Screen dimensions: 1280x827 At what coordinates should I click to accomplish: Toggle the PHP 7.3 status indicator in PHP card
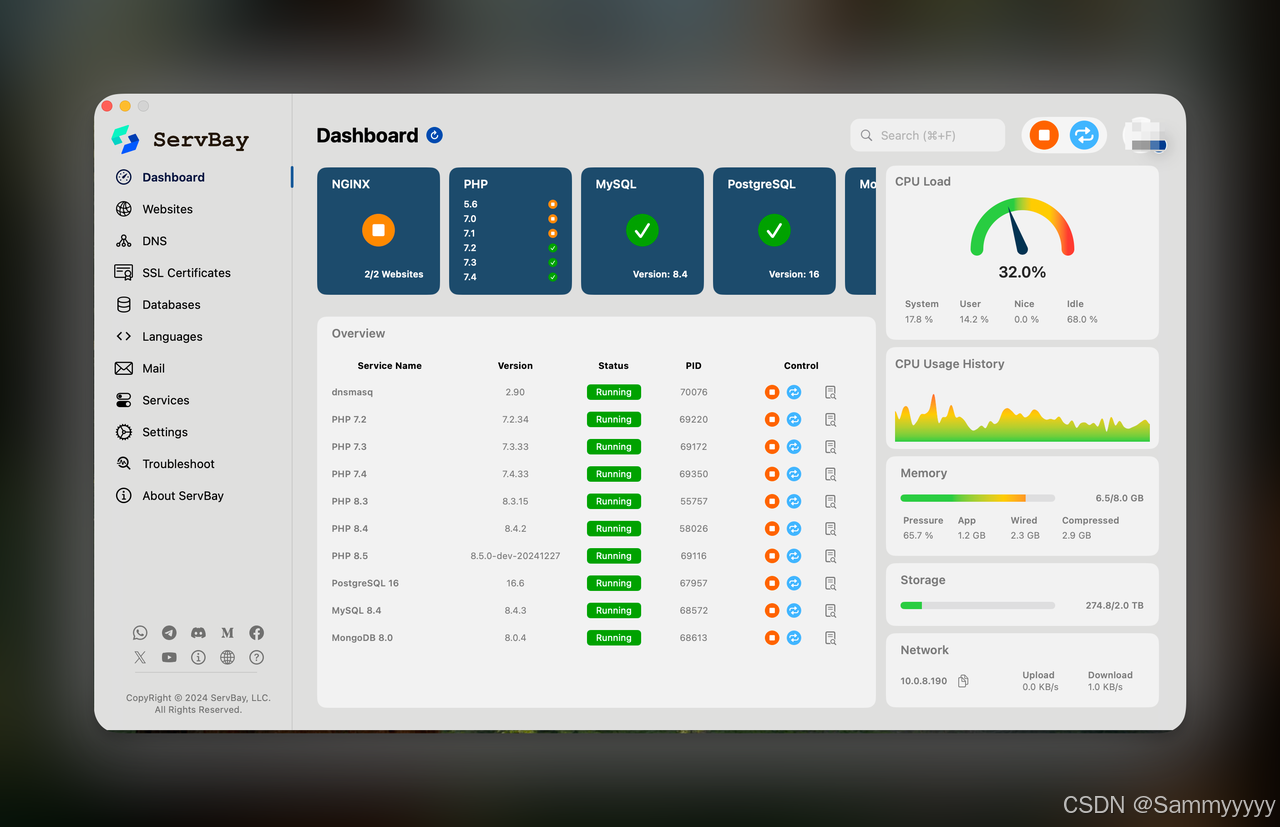coord(553,262)
